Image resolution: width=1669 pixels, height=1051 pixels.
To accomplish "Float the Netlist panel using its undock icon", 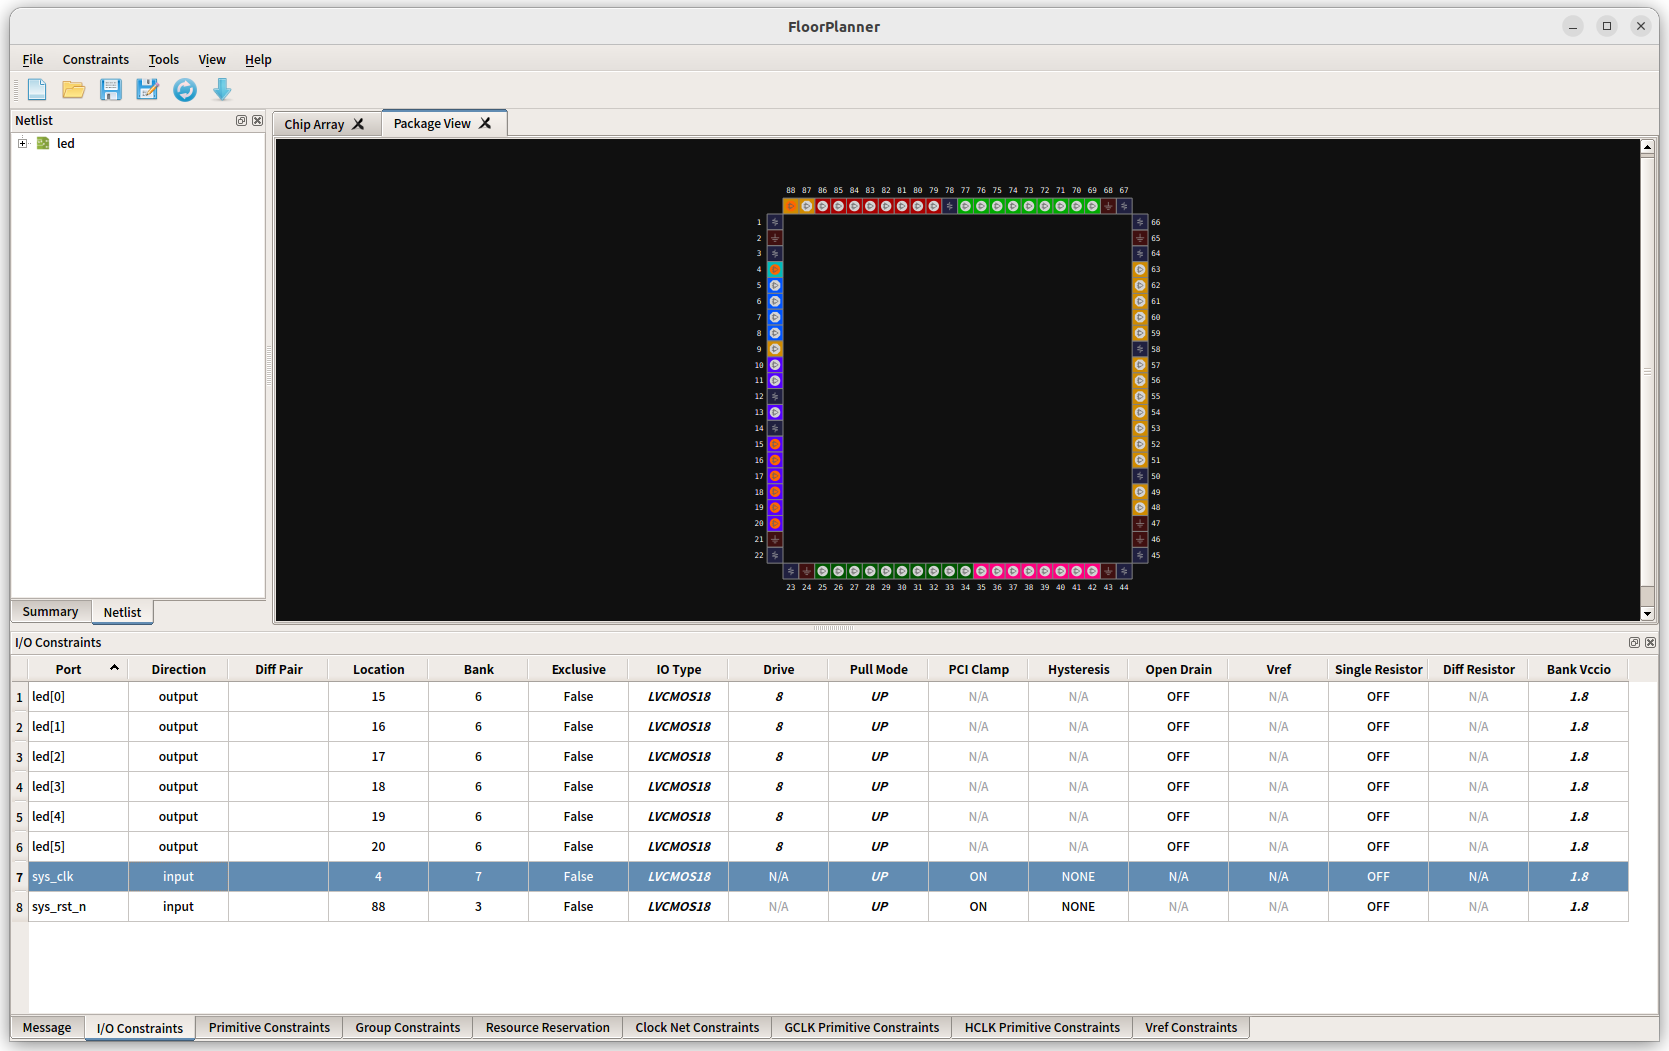I will 241,120.
